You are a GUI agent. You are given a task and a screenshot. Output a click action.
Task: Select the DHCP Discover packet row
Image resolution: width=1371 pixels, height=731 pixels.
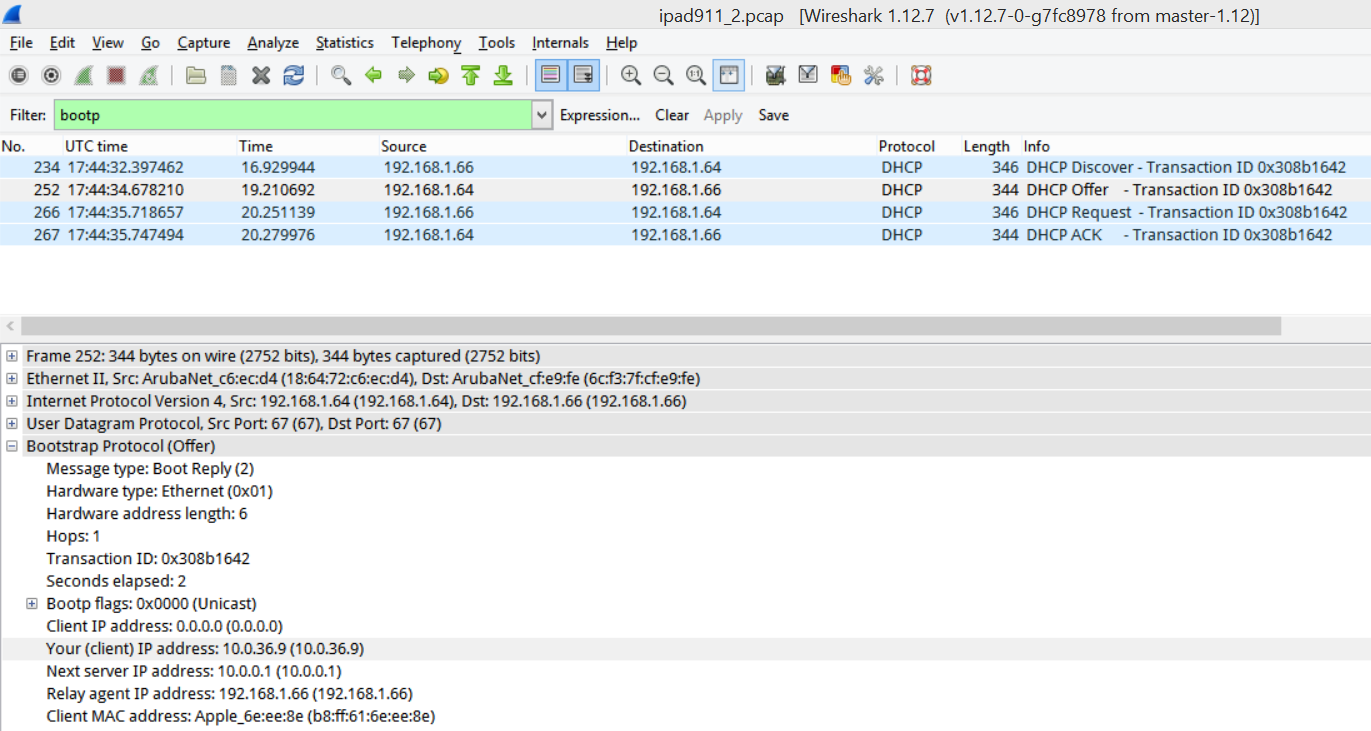click(685, 167)
